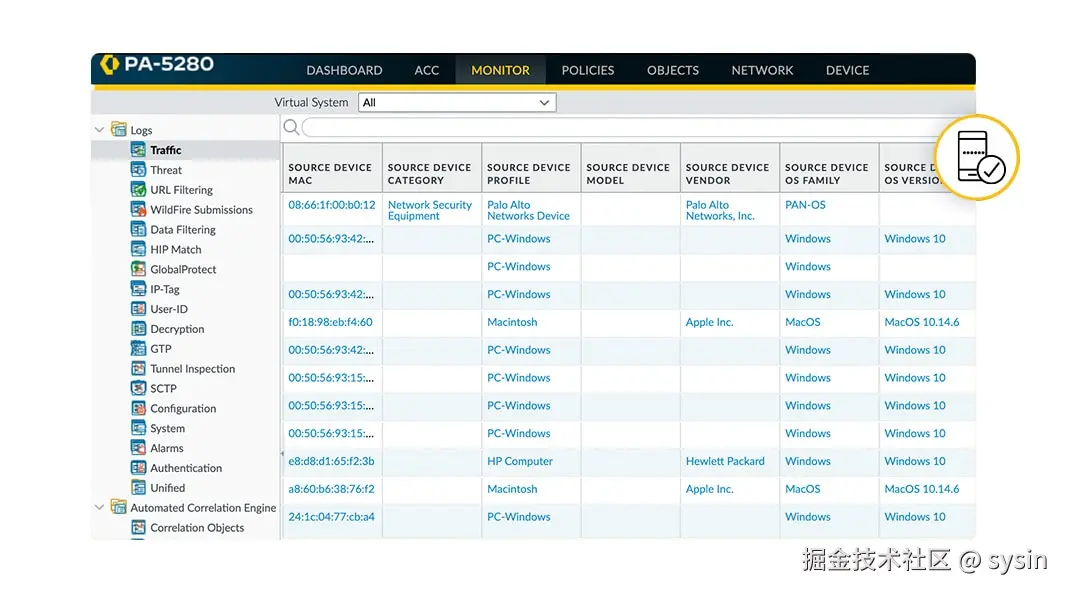The height and width of the screenshot is (593, 1067).
Task: Click the Tunnel Inspection icon
Action: (138, 368)
